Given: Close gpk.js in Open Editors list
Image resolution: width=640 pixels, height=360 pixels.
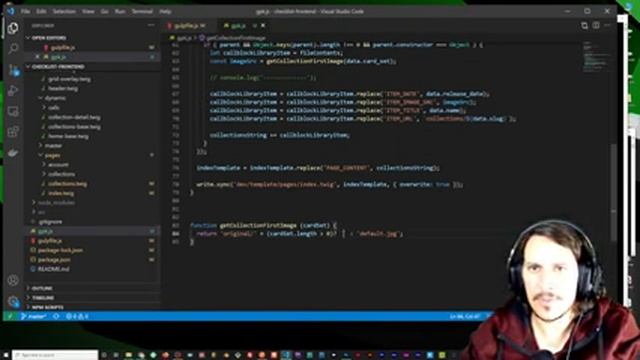Looking at the screenshot, I should click(x=38, y=57).
